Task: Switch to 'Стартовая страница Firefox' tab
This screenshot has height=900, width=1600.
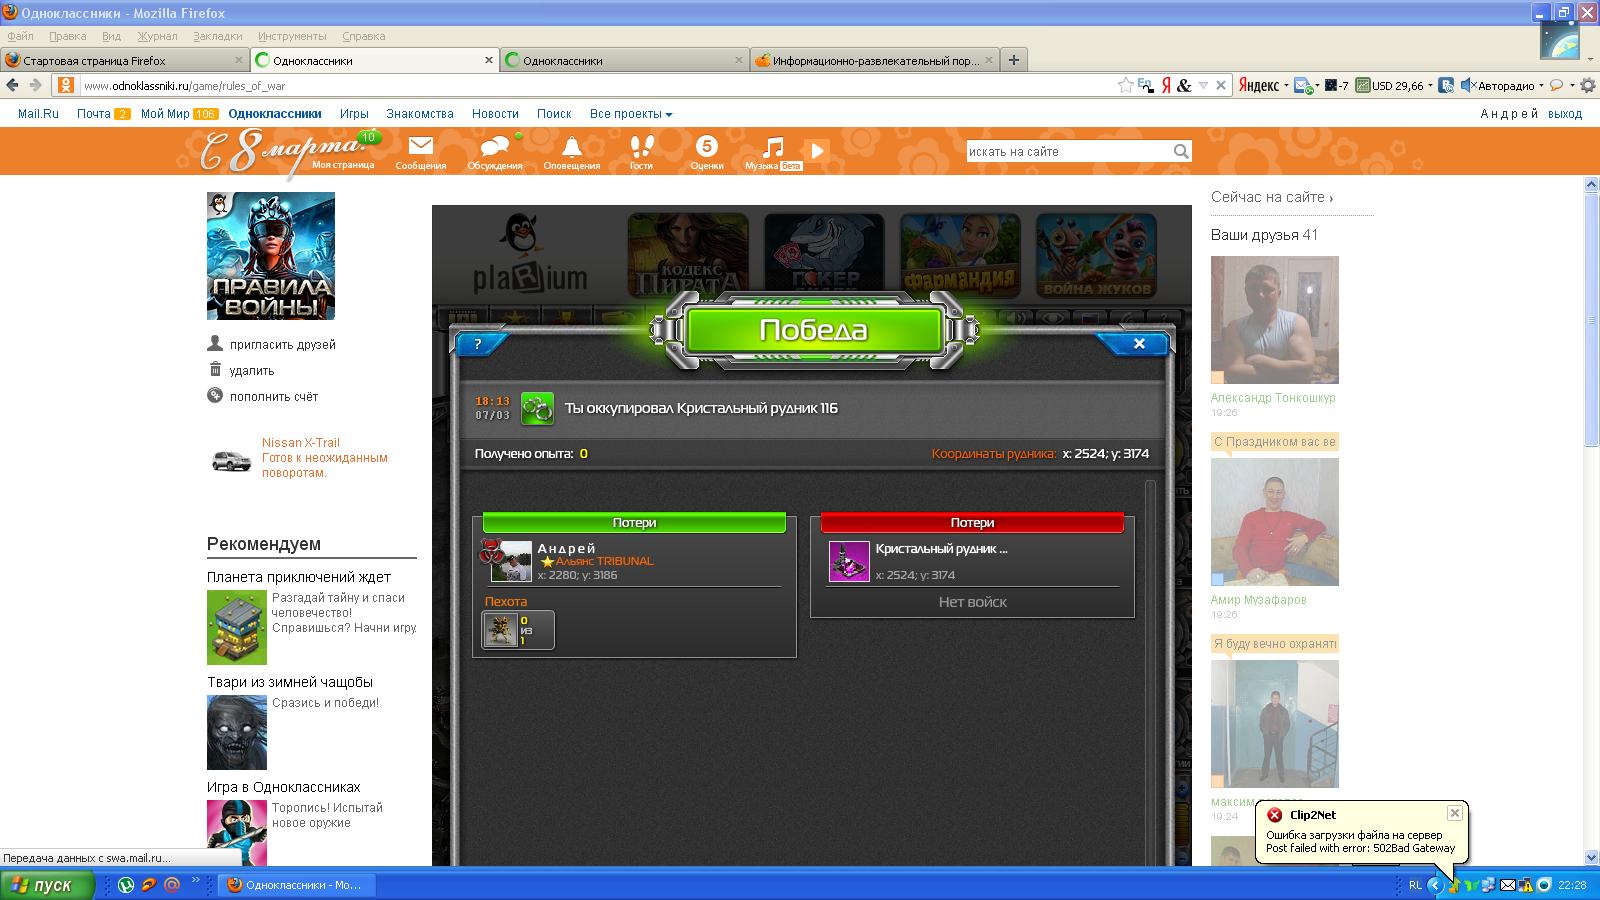Action: (124, 60)
